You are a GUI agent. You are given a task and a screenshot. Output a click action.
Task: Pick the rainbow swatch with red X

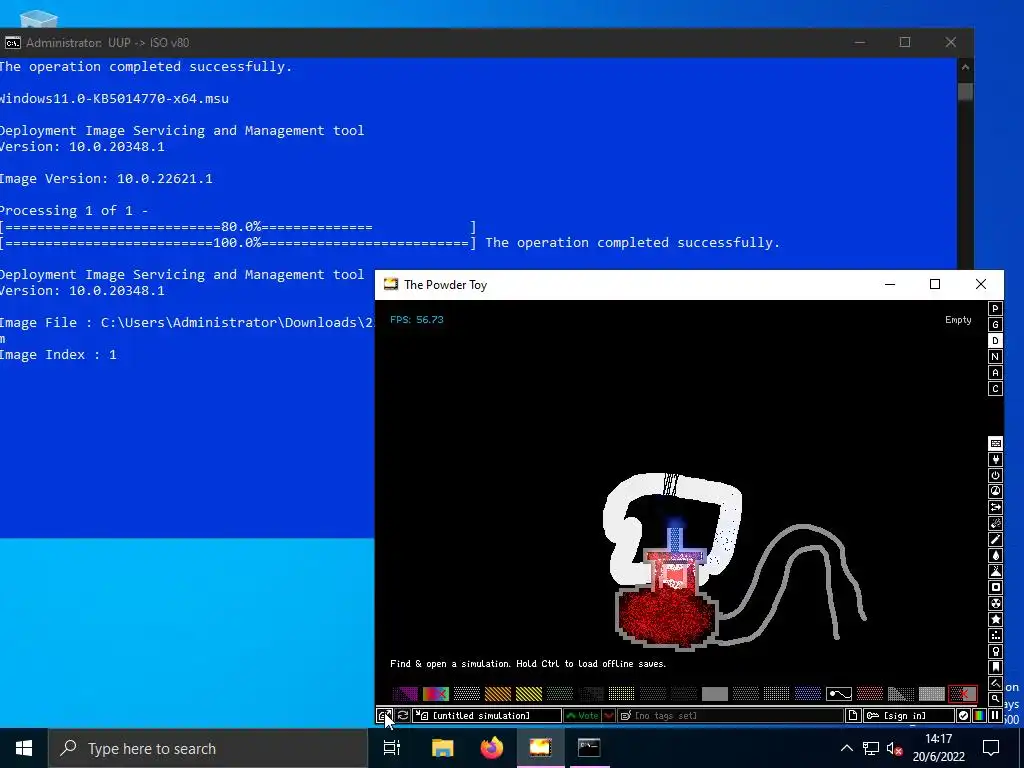coord(436,694)
